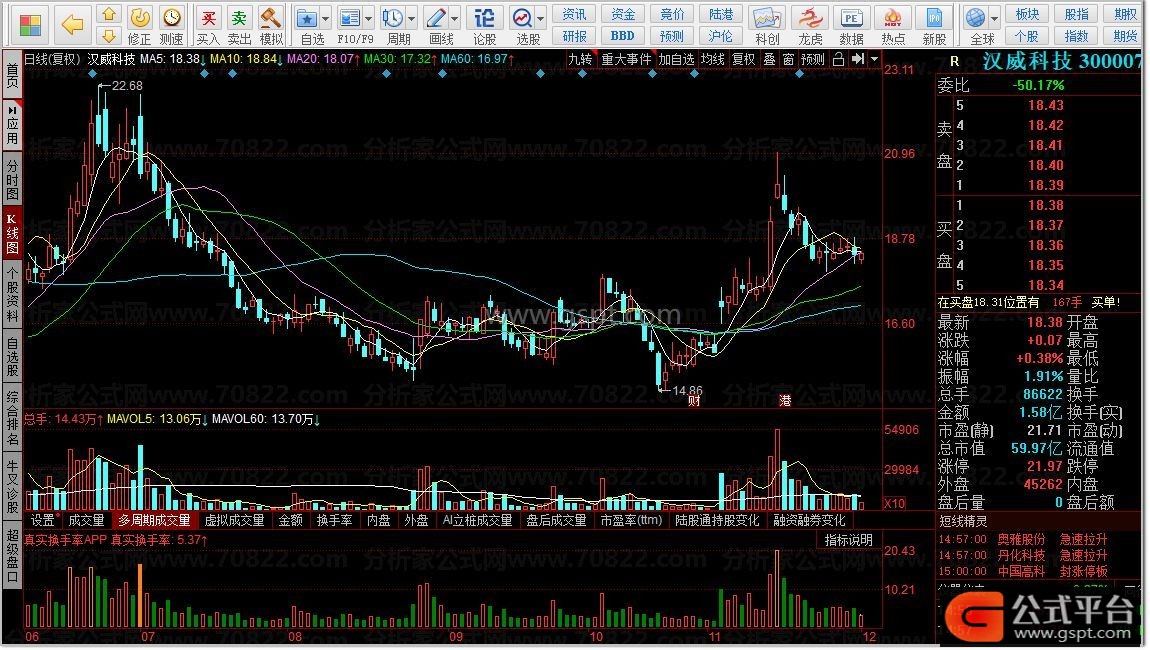Click 加自选 to add to watchlist

(676, 59)
